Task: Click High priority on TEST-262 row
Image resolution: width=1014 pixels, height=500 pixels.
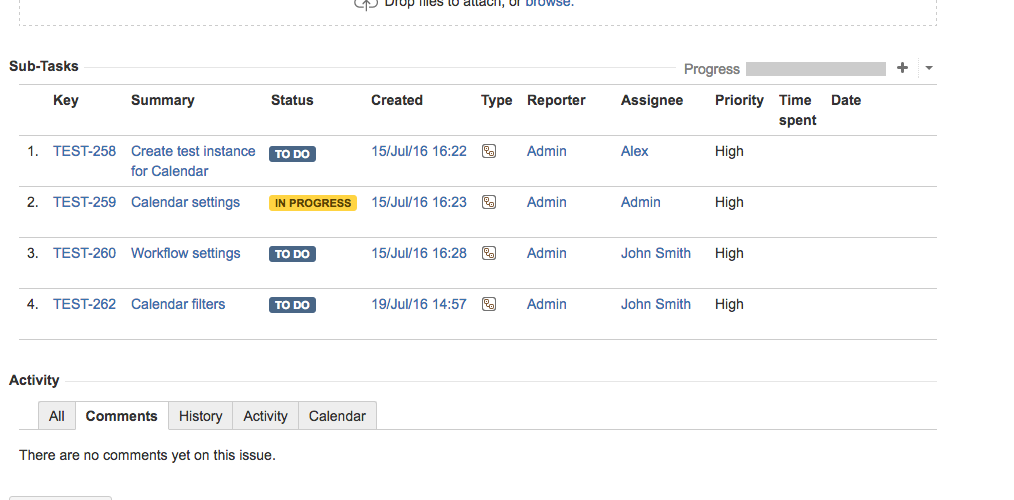Action: tap(729, 305)
